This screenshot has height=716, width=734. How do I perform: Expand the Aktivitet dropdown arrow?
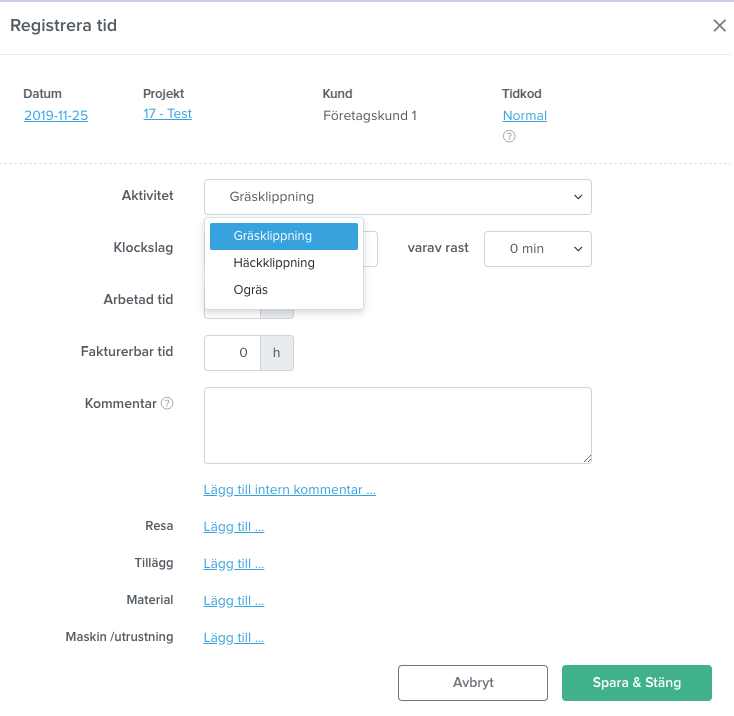click(x=578, y=197)
